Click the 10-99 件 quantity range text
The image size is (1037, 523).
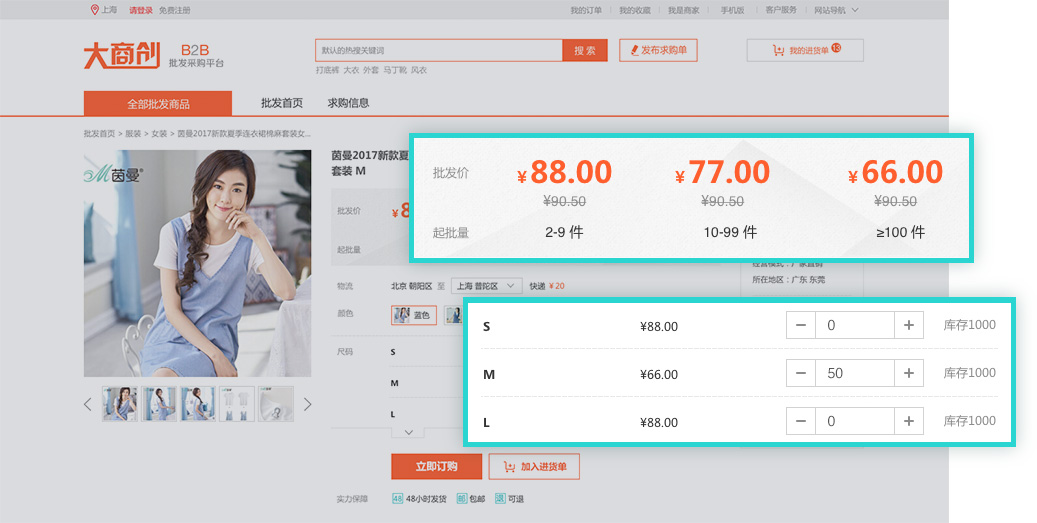point(730,232)
